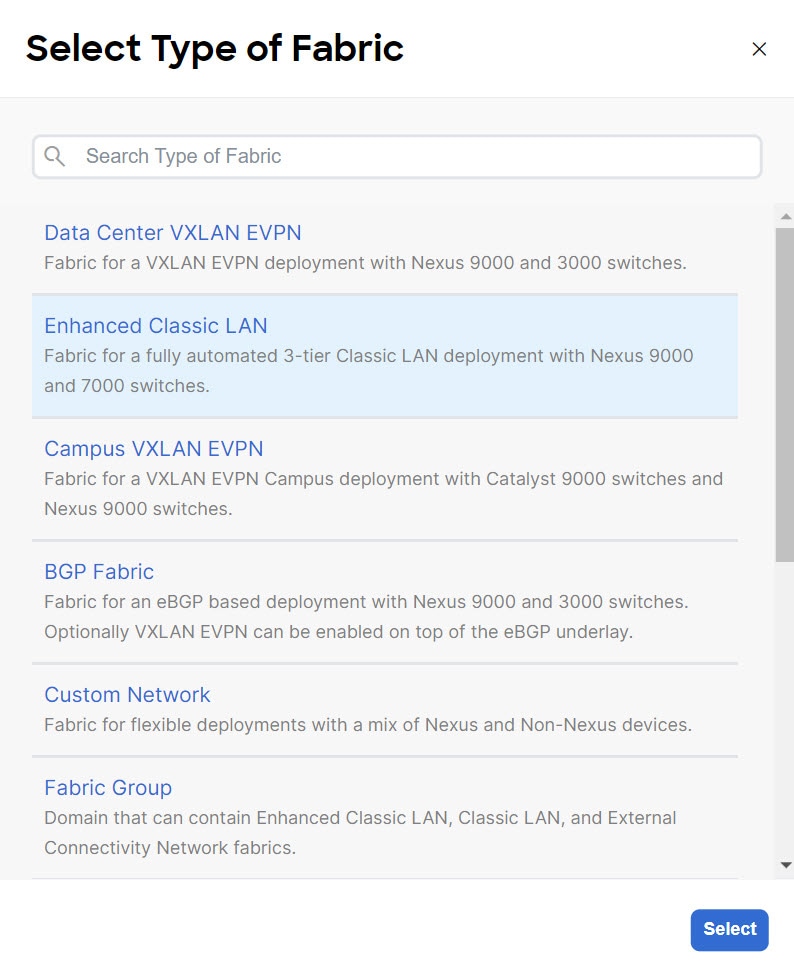Screen dimensions: 794x972
Task: Click the search magnifier icon
Action: pyautogui.click(x=55, y=156)
